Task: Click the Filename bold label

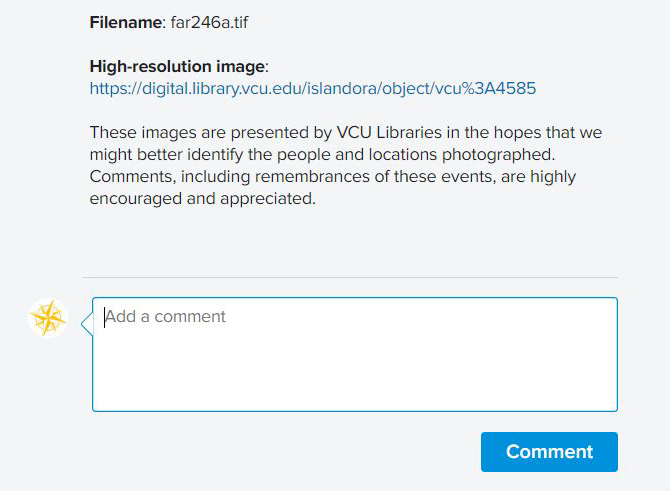Action: pos(126,22)
